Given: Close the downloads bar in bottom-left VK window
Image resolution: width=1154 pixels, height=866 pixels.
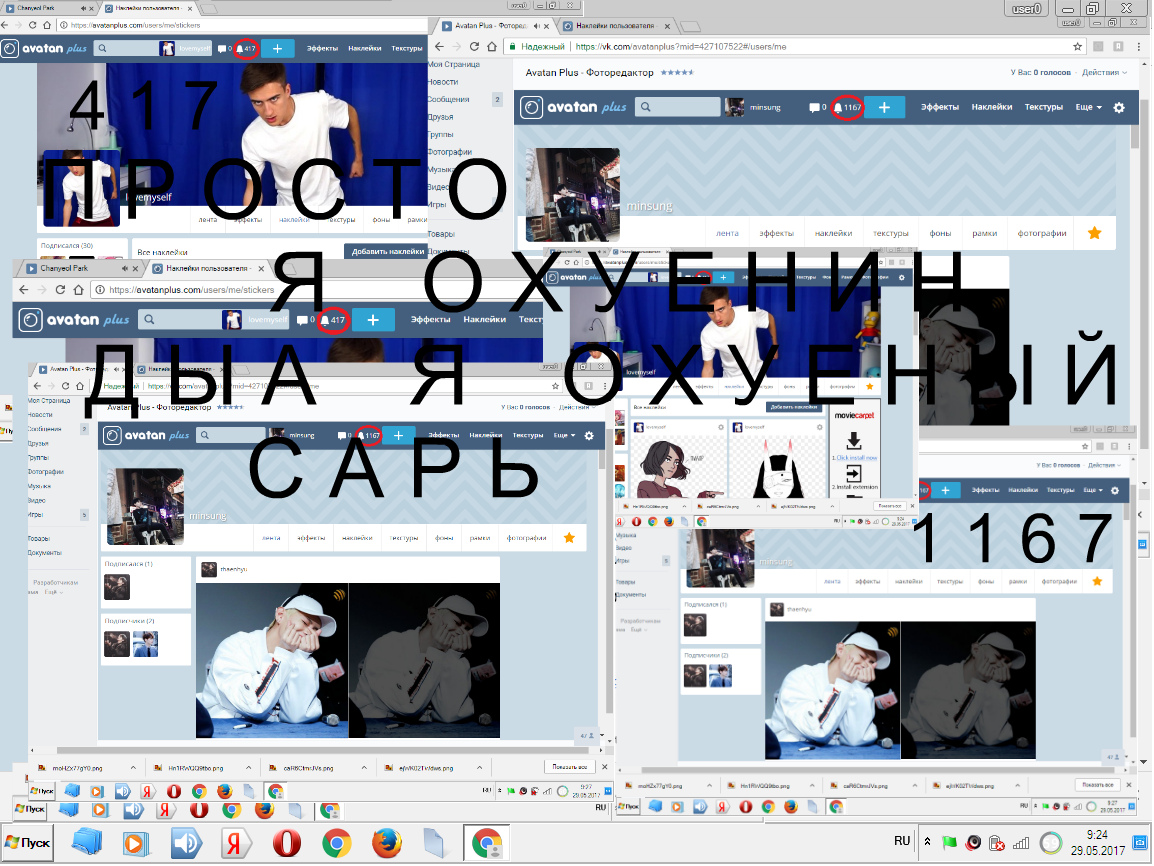Looking at the screenshot, I should (604, 767).
